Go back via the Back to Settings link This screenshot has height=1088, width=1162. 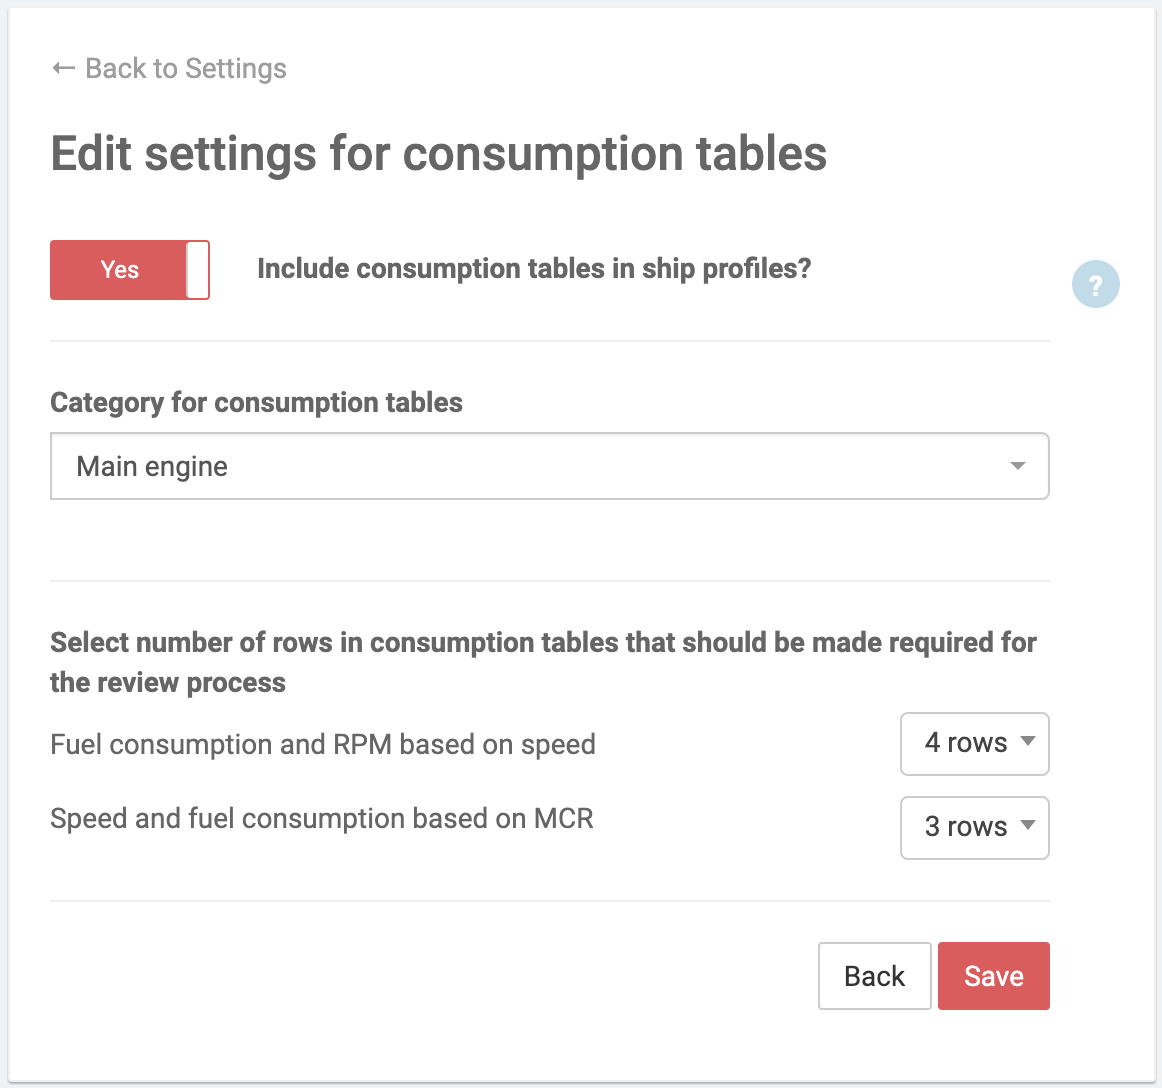click(x=186, y=68)
